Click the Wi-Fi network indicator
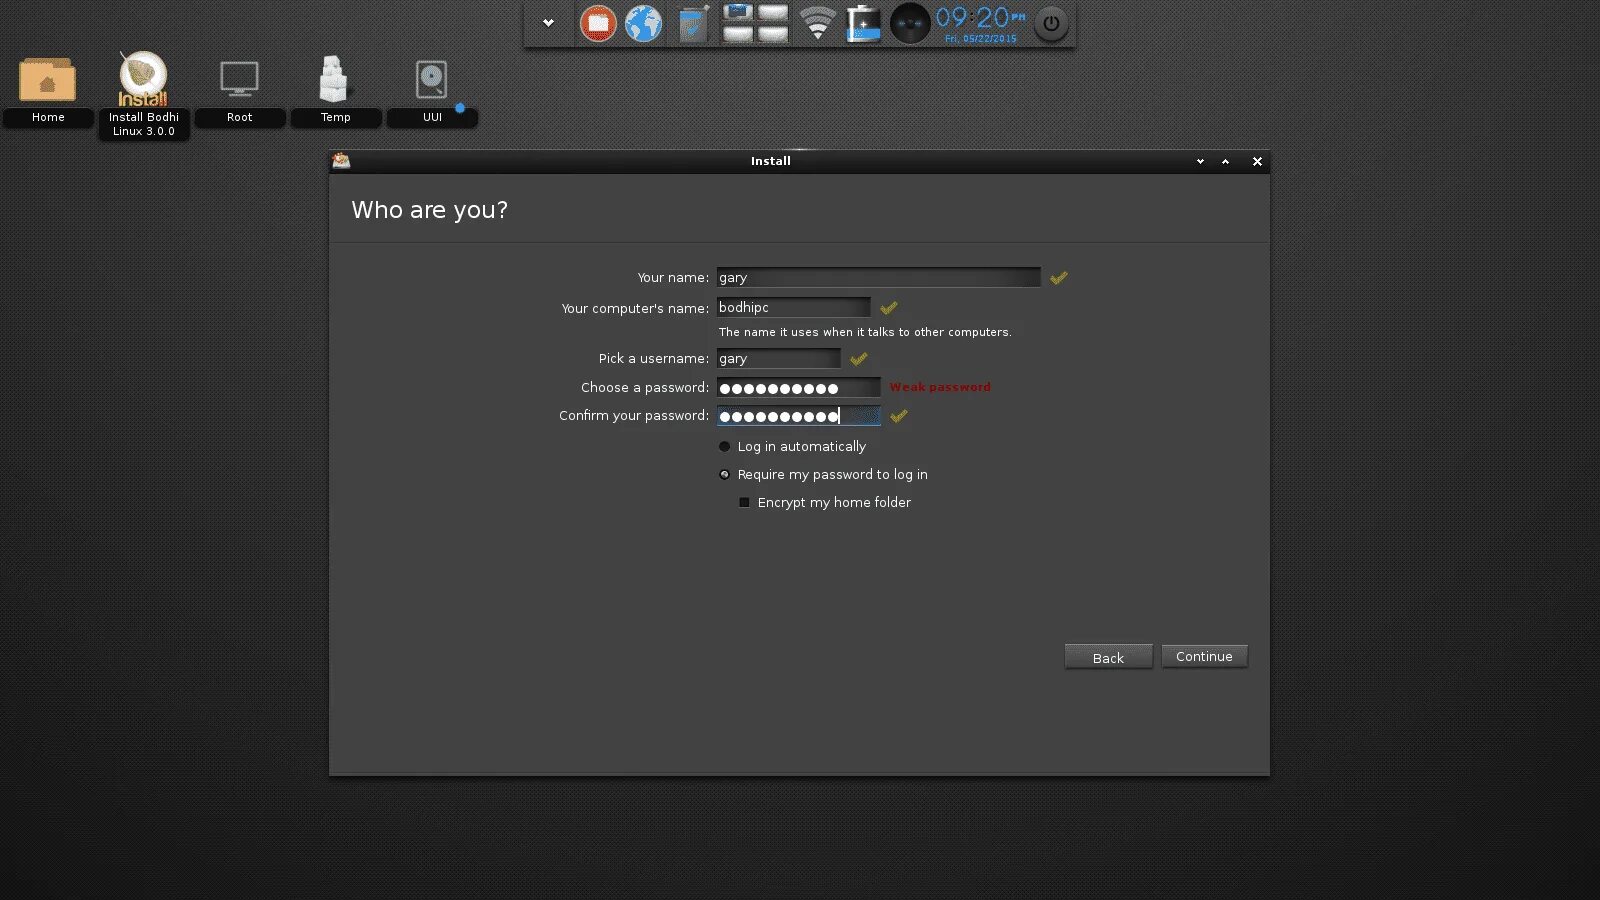1600x900 pixels. 817,23
